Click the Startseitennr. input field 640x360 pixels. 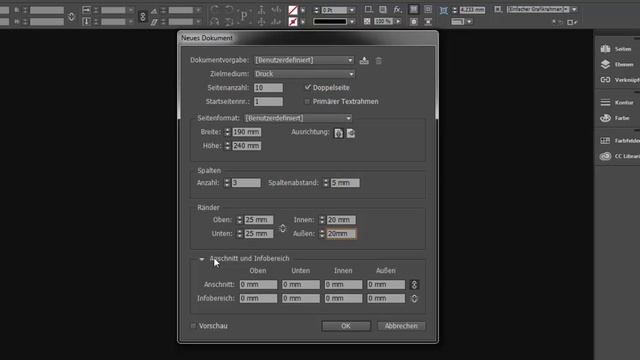tap(268, 102)
